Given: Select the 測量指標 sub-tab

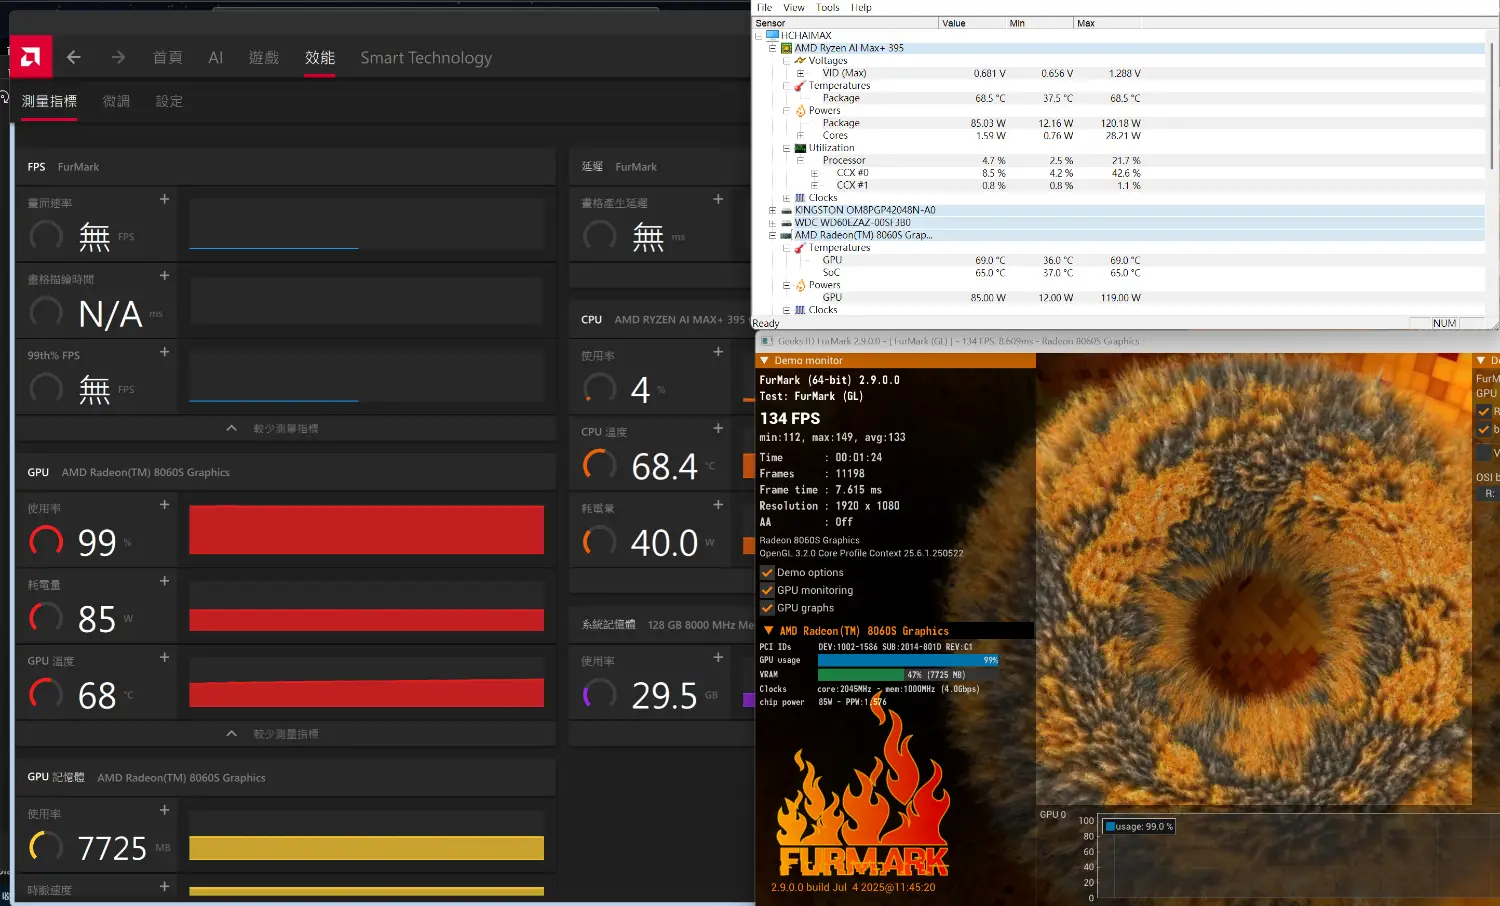Looking at the screenshot, I should pyautogui.click(x=49, y=101).
